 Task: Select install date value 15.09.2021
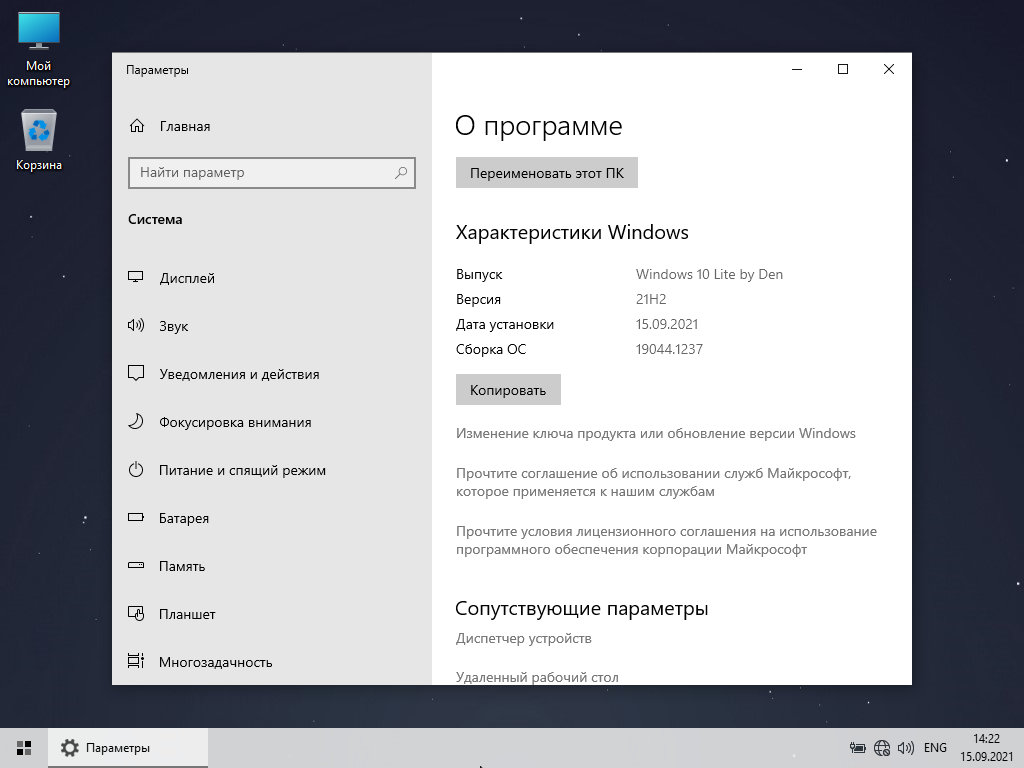click(667, 324)
